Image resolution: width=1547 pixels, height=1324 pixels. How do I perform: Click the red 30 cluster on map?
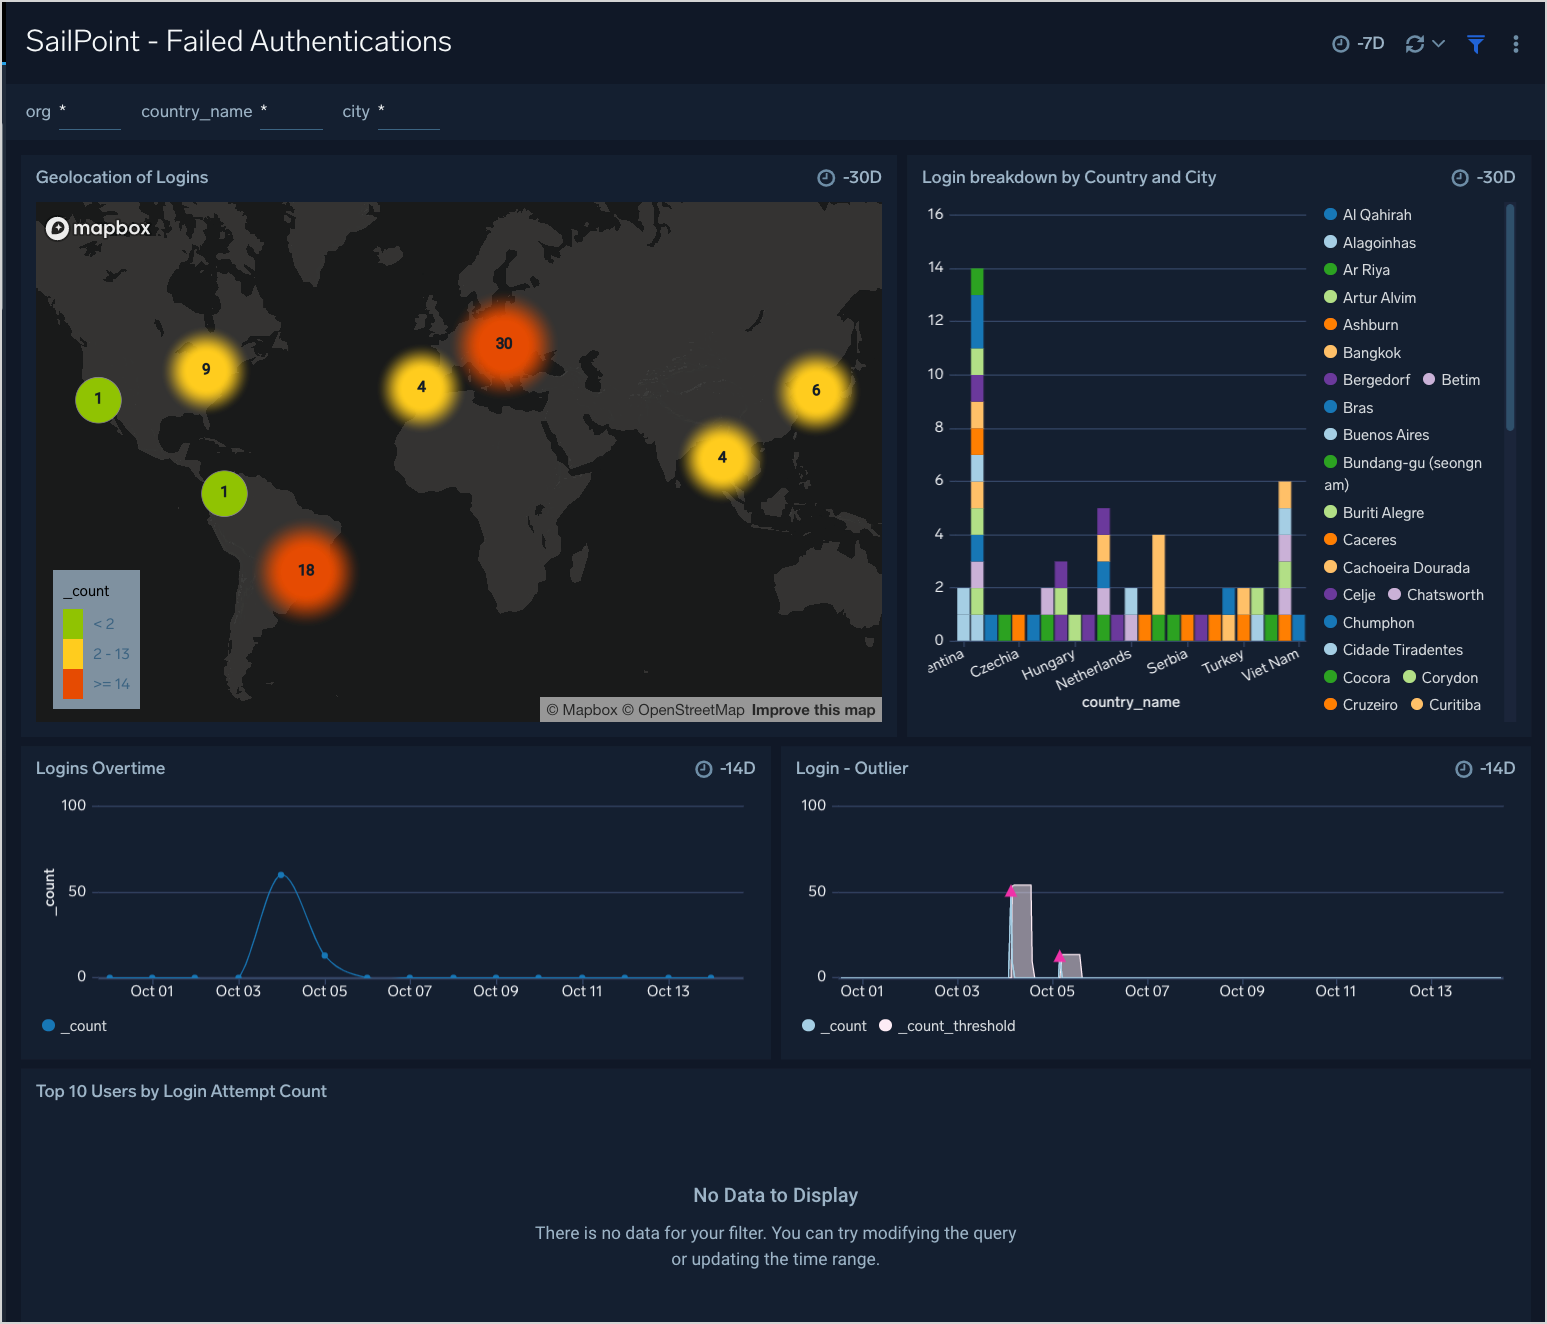[x=504, y=344]
